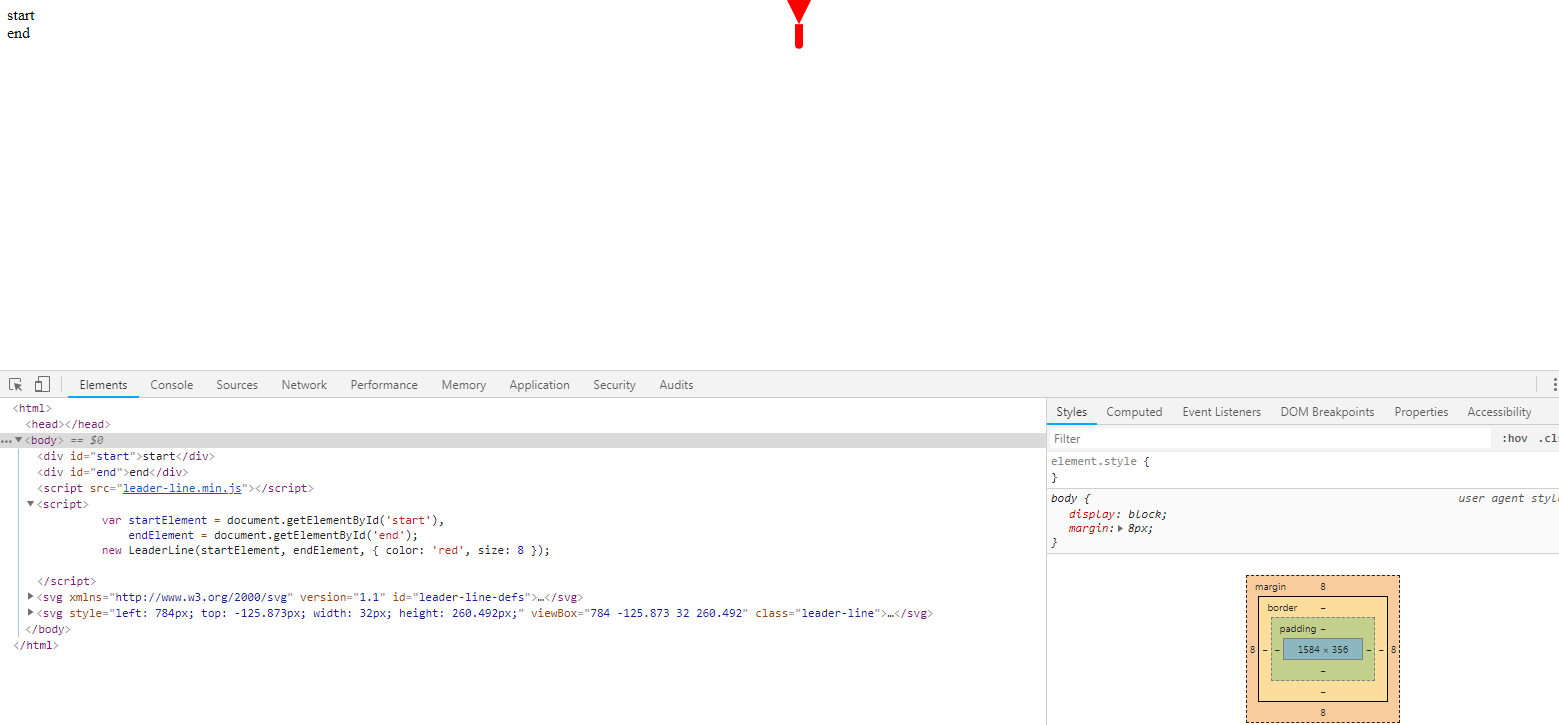Switch to the Network panel

tap(303, 384)
